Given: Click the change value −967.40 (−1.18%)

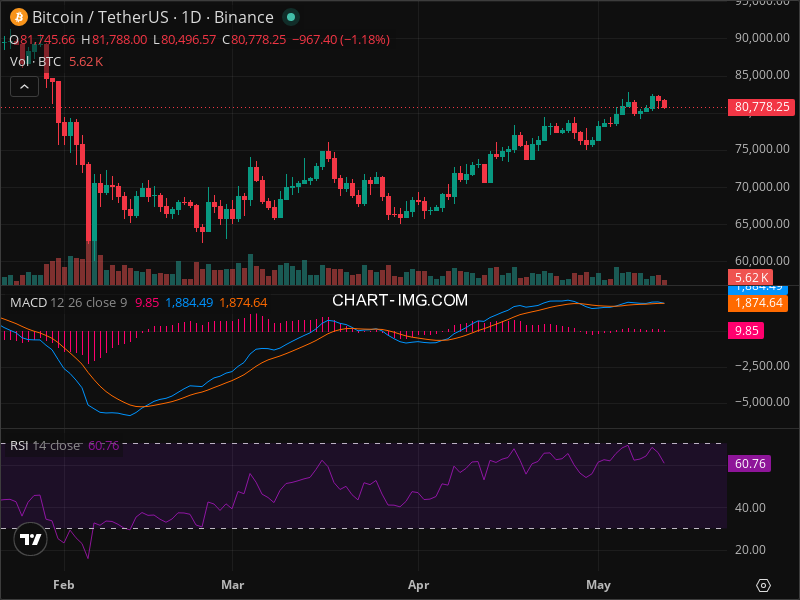Looking at the screenshot, I should (341, 40).
